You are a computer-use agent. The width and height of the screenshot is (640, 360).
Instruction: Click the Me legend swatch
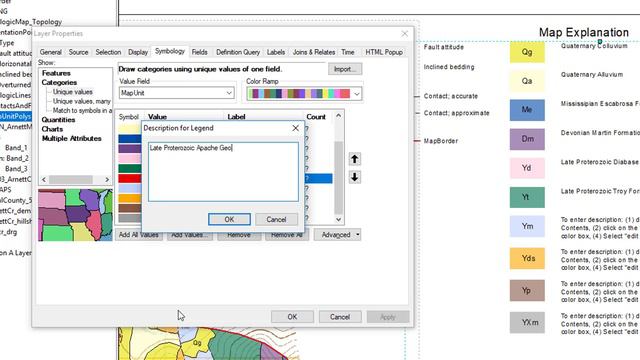pos(527,110)
